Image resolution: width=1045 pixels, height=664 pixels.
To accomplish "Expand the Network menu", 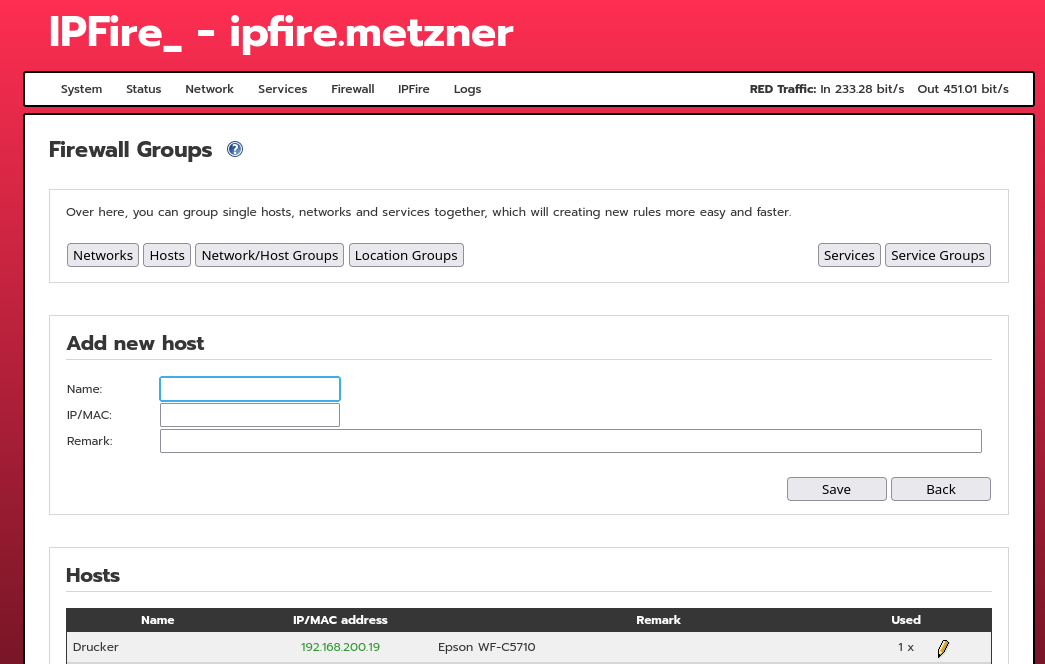I will [209, 89].
